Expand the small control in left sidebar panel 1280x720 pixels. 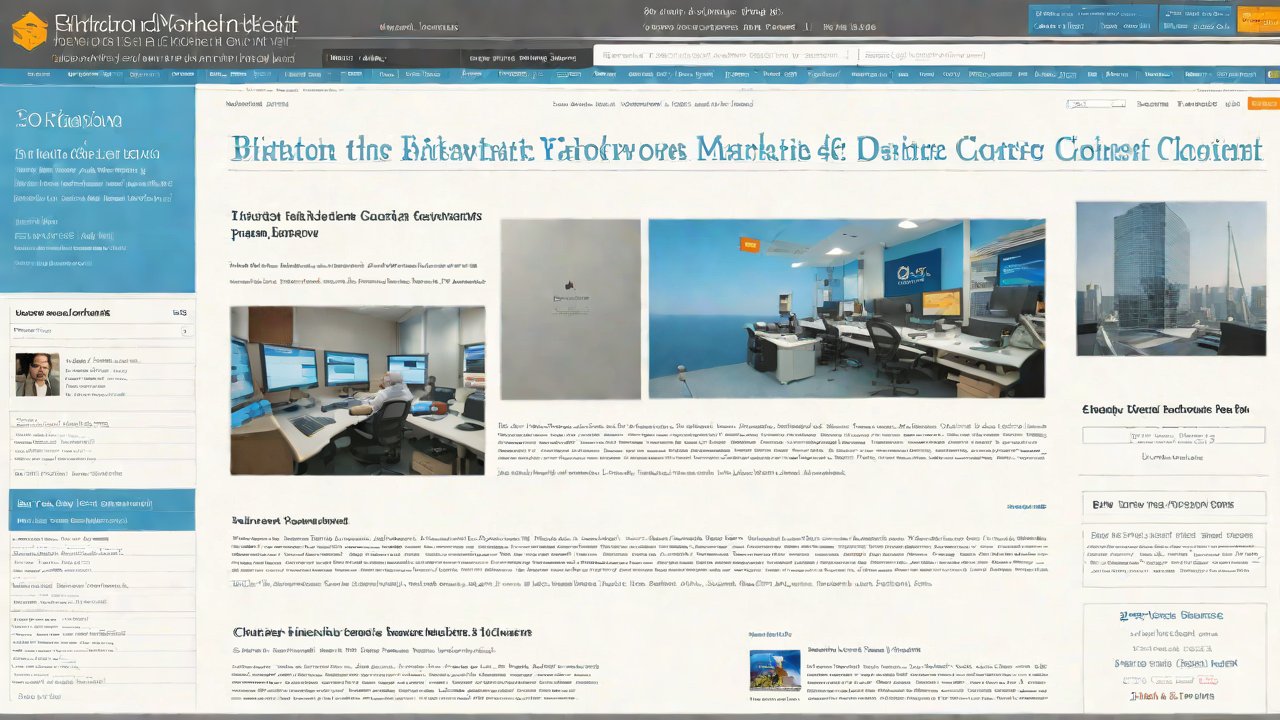click(184, 330)
